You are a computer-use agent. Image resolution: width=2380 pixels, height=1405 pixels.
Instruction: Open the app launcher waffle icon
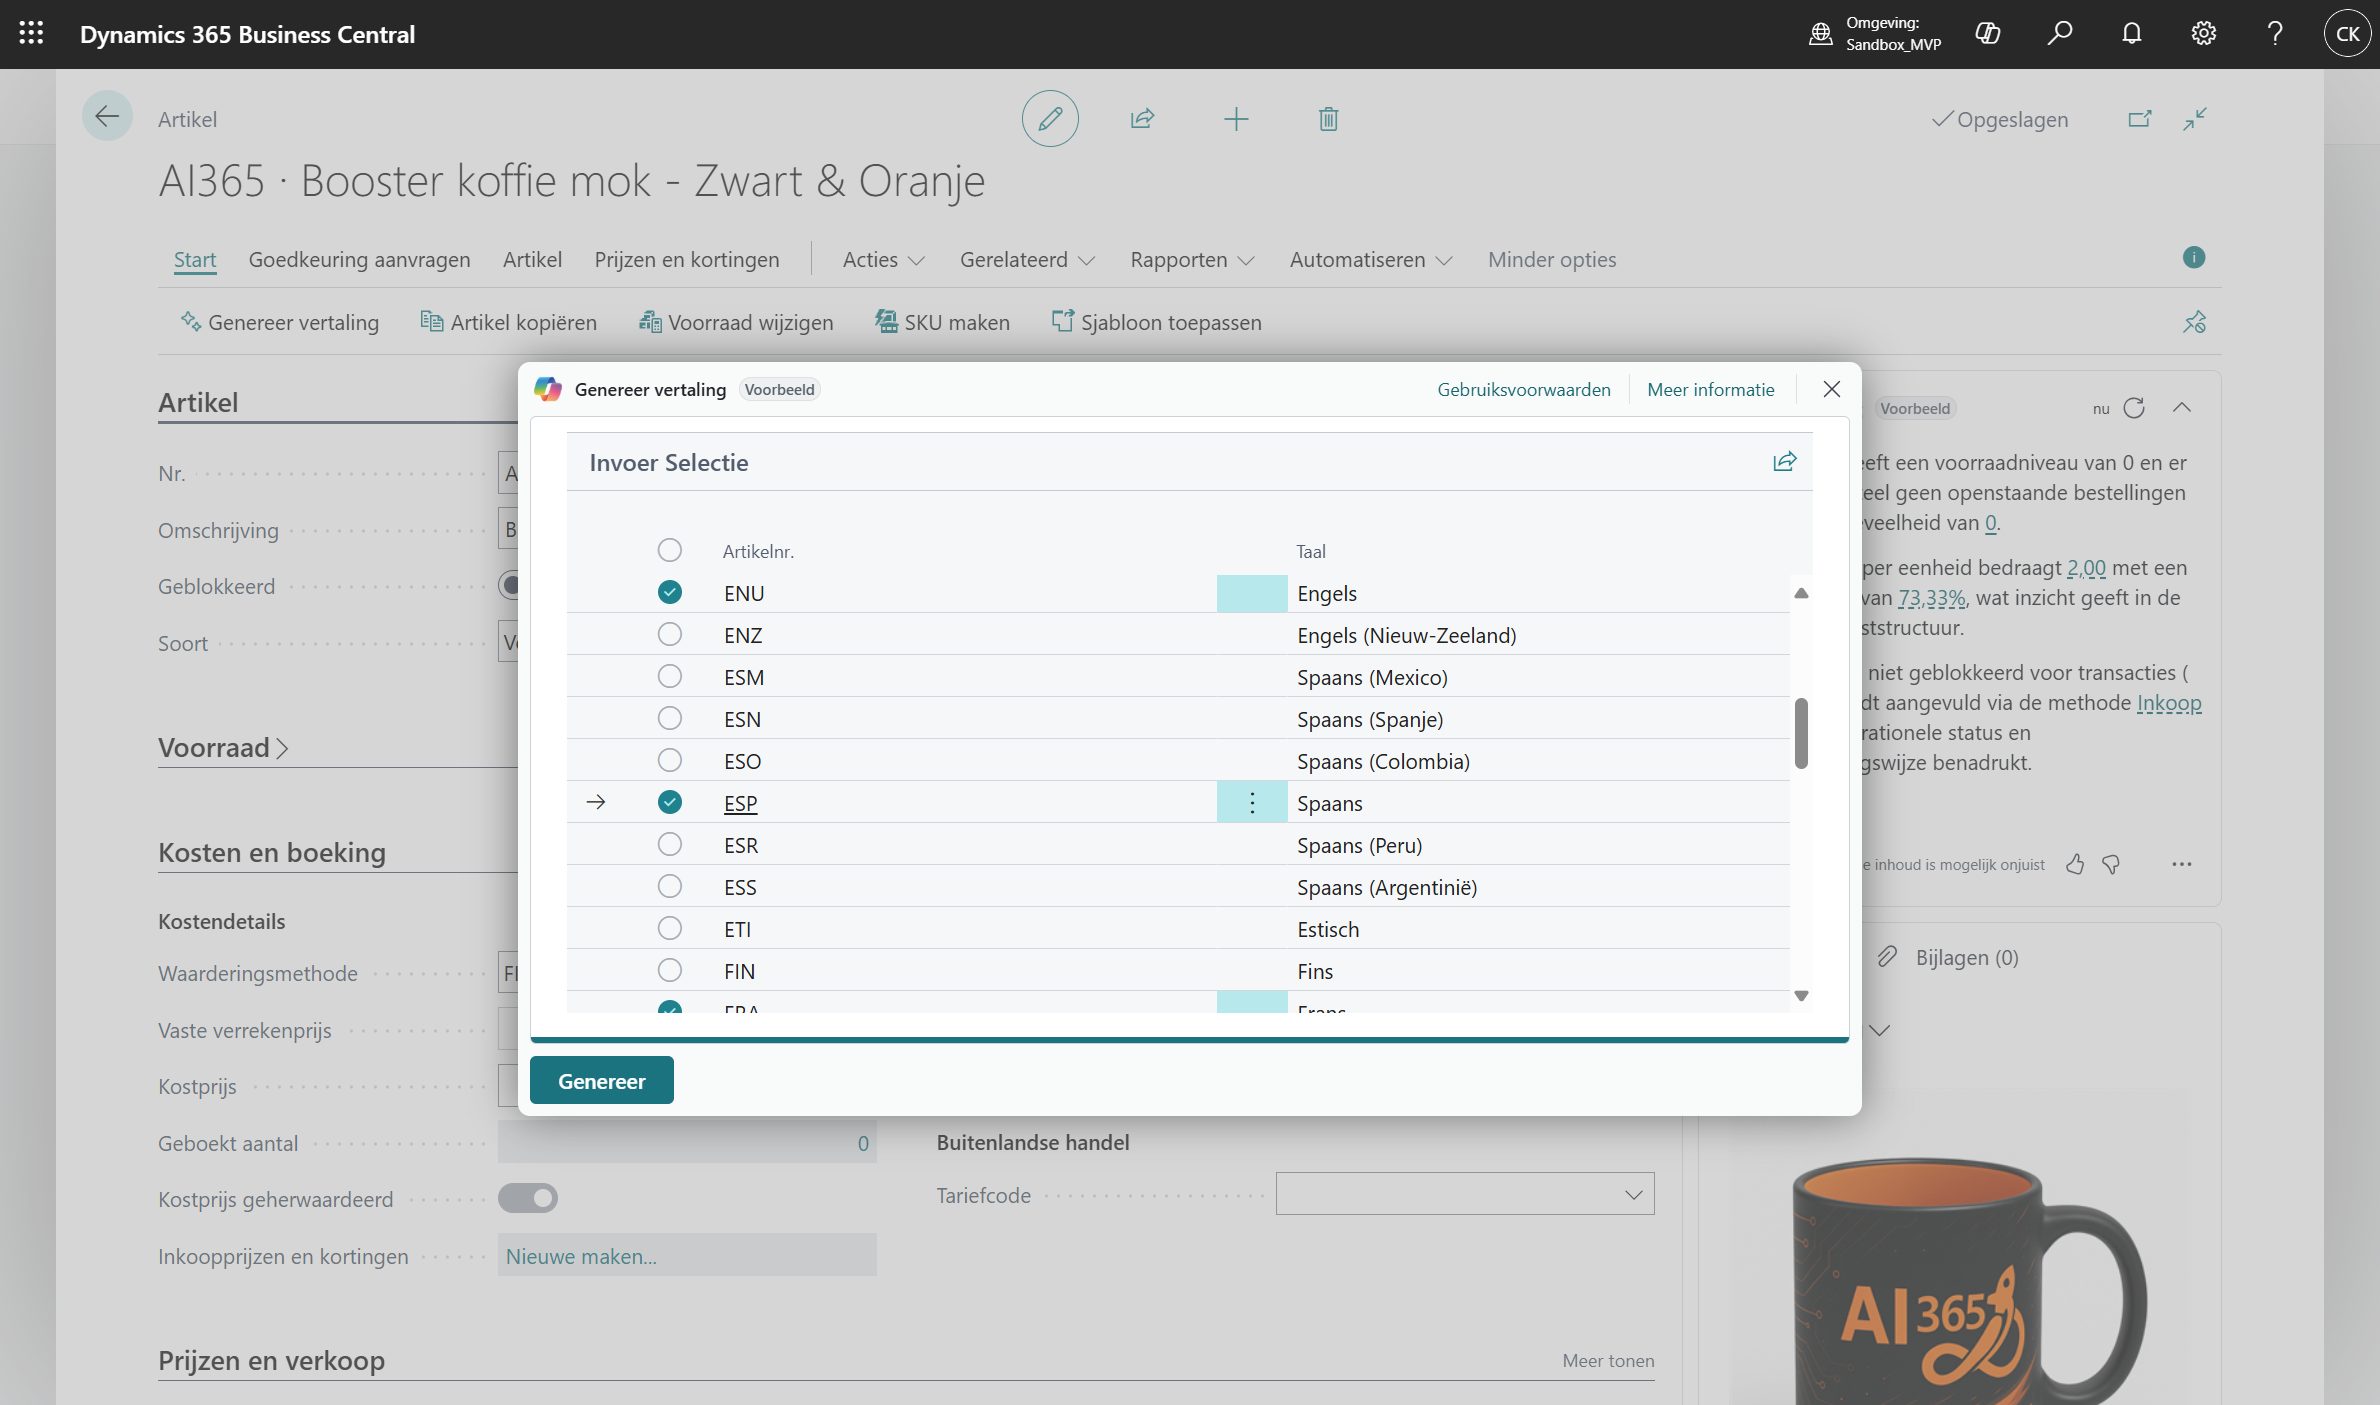pyautogui.click(x=31, y=33)
